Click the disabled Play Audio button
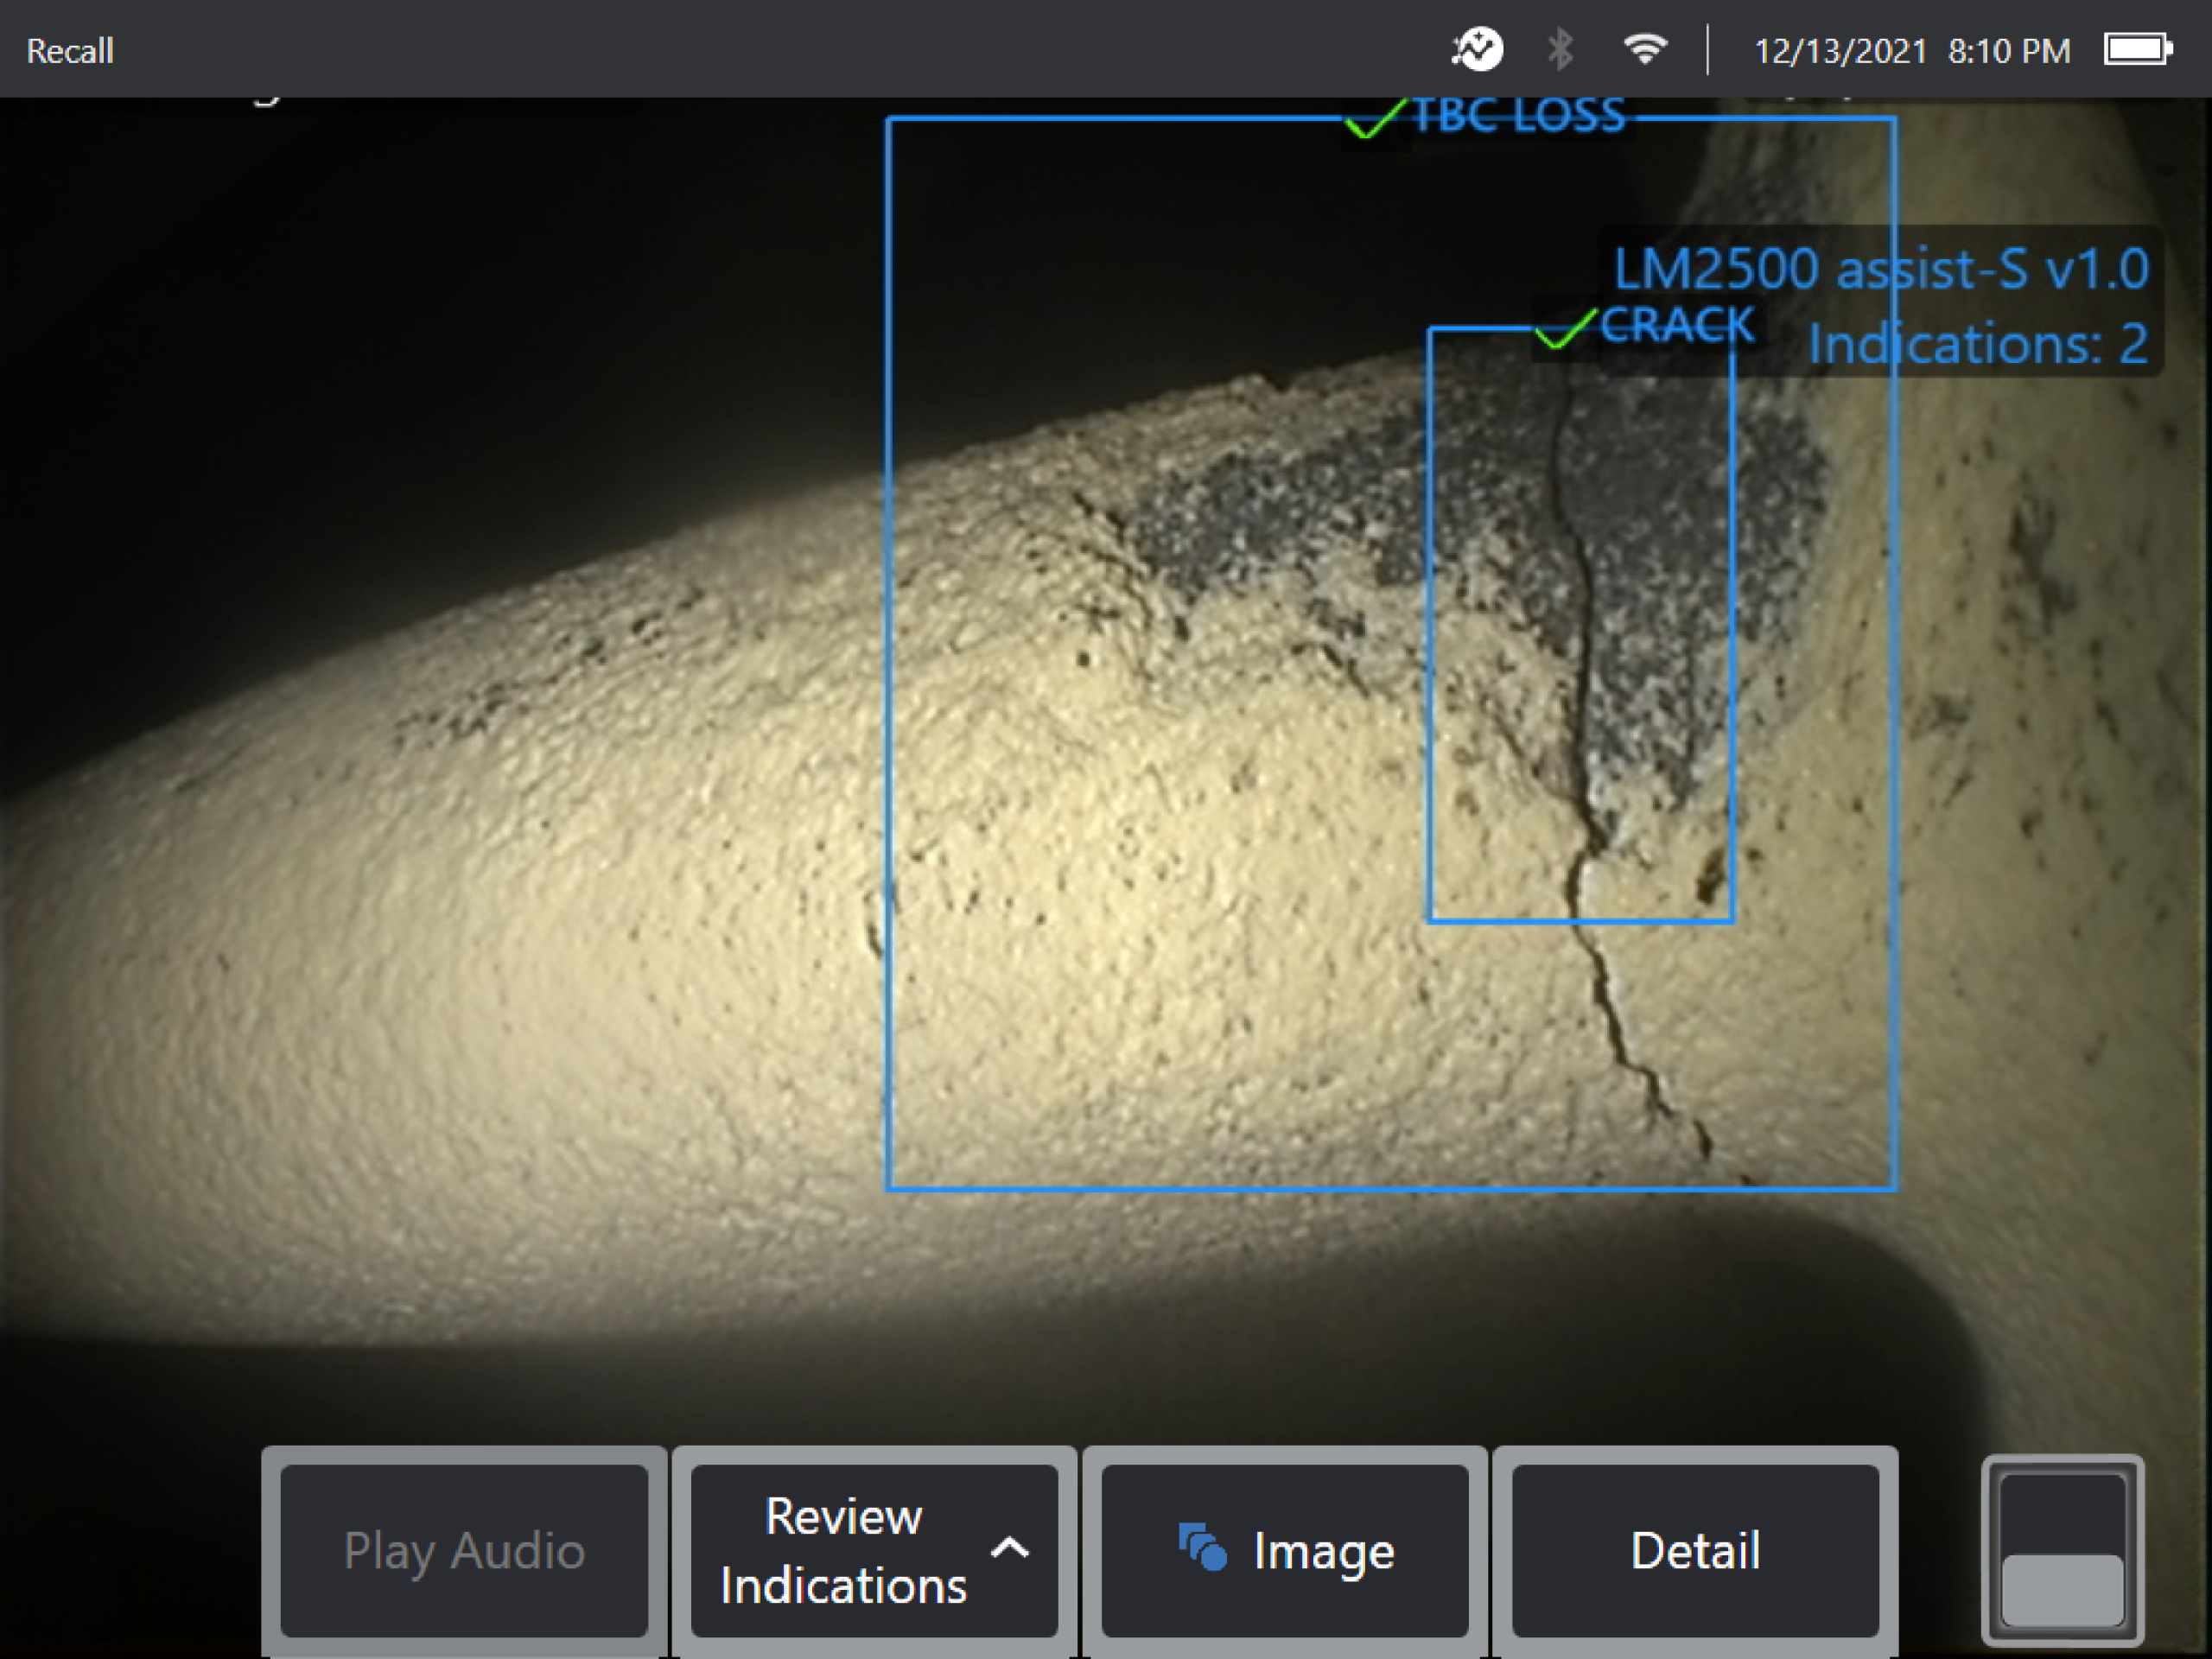The height and width of the screenshot is (1659, 2212). coord(463,1550)
